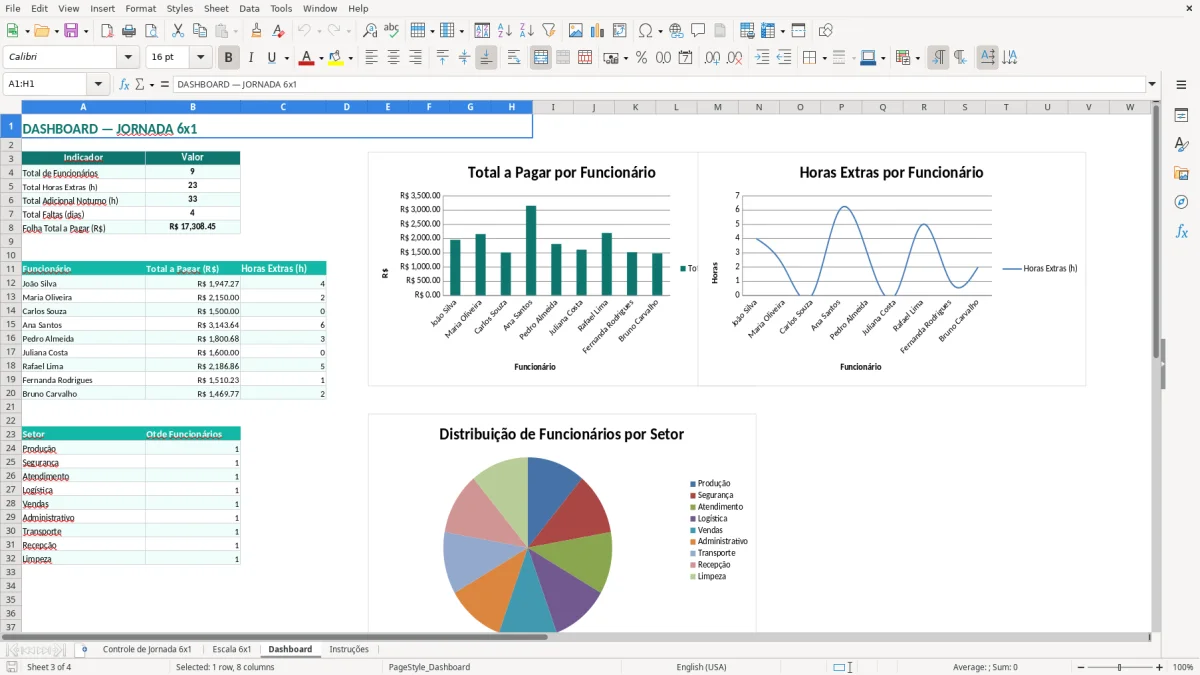Undo the last action
Viewport: 1200px width, 675px height.
pos(305,31)
